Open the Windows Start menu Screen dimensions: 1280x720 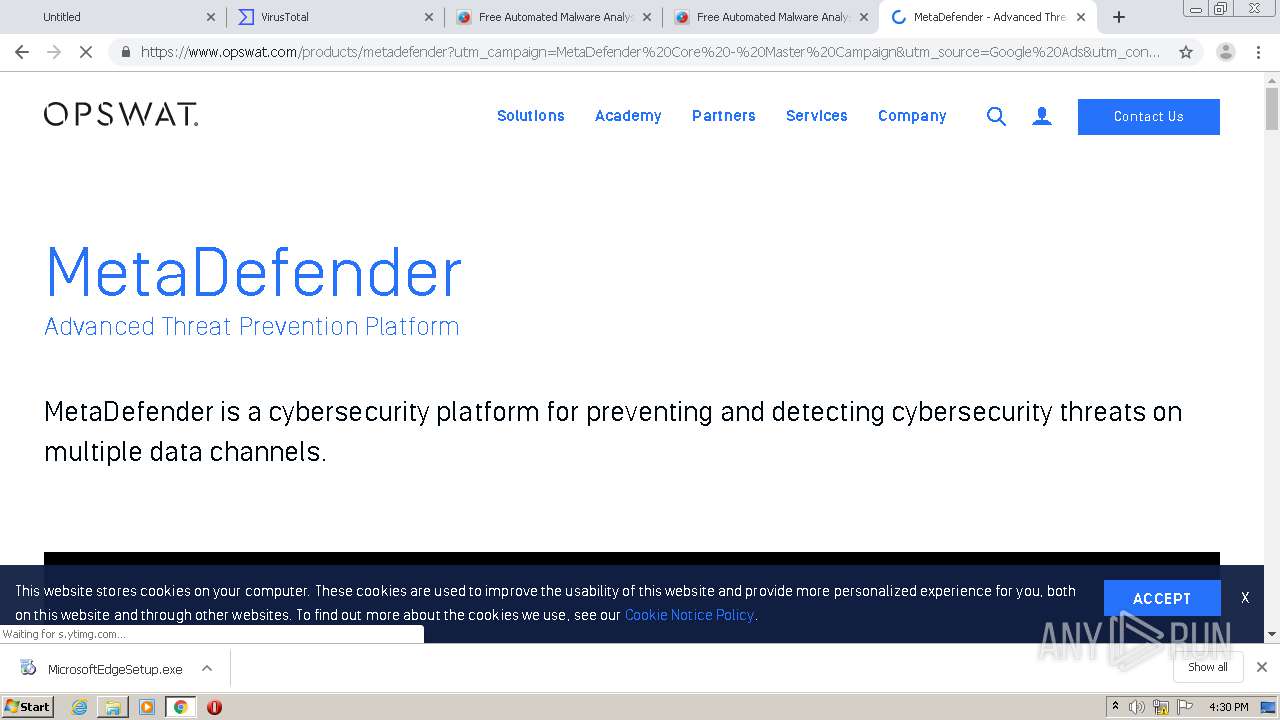pos(27,707)
